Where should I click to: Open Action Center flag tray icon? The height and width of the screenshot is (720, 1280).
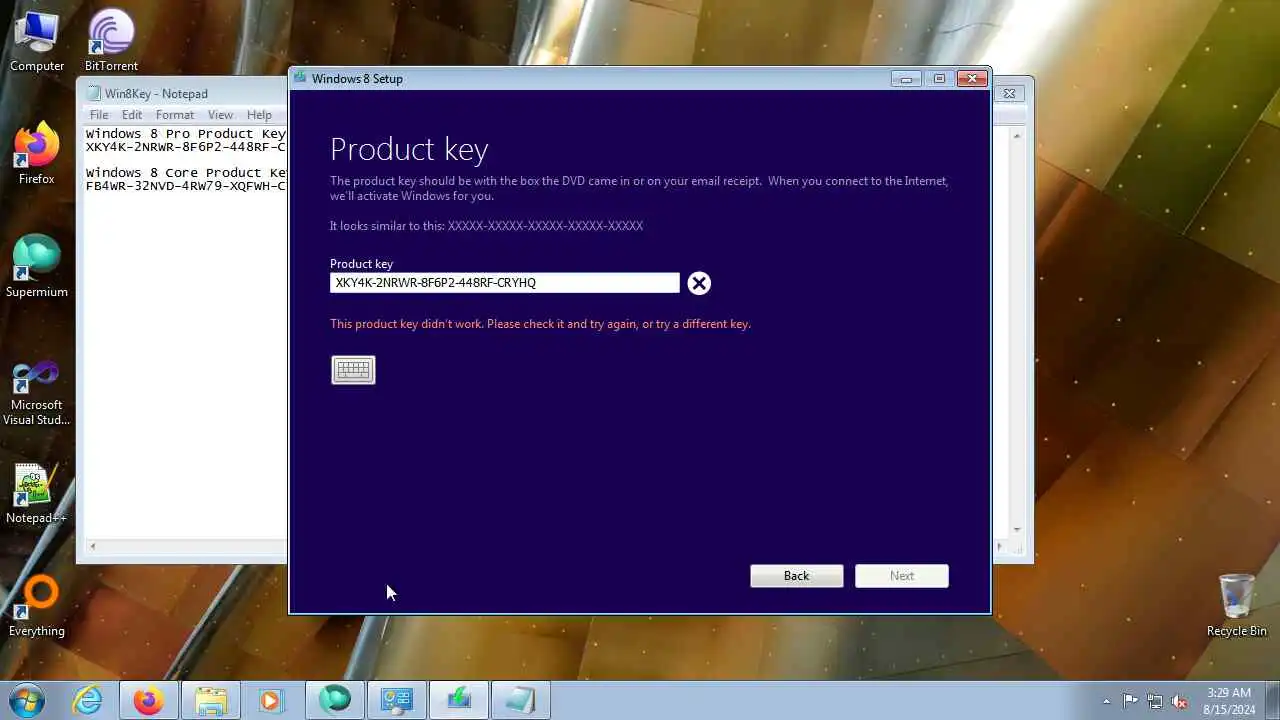coord(1130,701)
